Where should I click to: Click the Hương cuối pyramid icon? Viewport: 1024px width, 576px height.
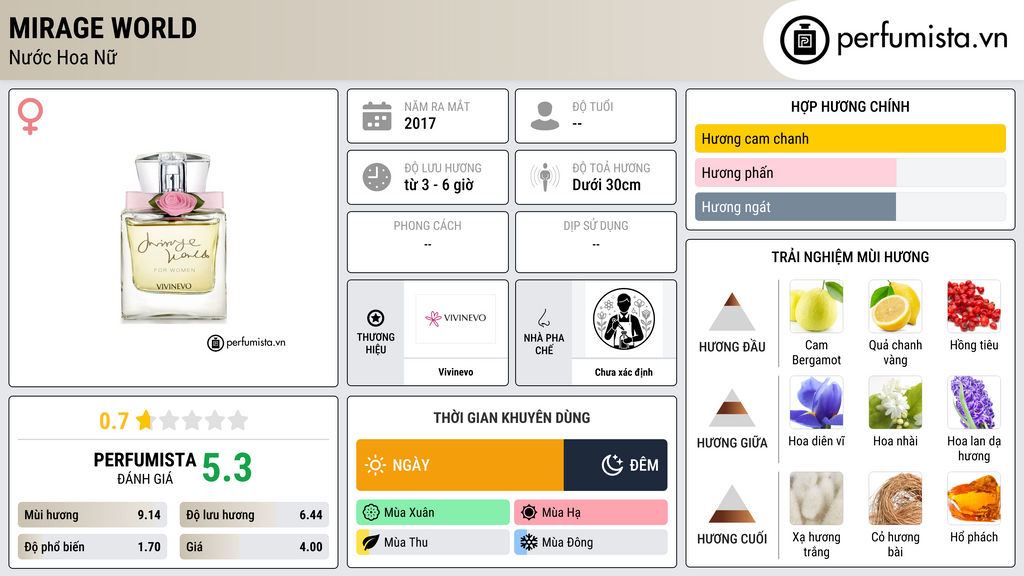click(x=732, y=504)
